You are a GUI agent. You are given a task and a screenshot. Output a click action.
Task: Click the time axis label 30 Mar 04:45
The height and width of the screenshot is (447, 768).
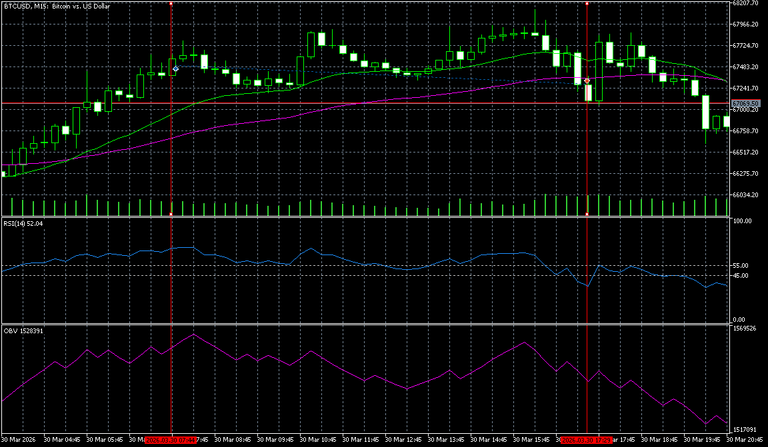point(62,440)
